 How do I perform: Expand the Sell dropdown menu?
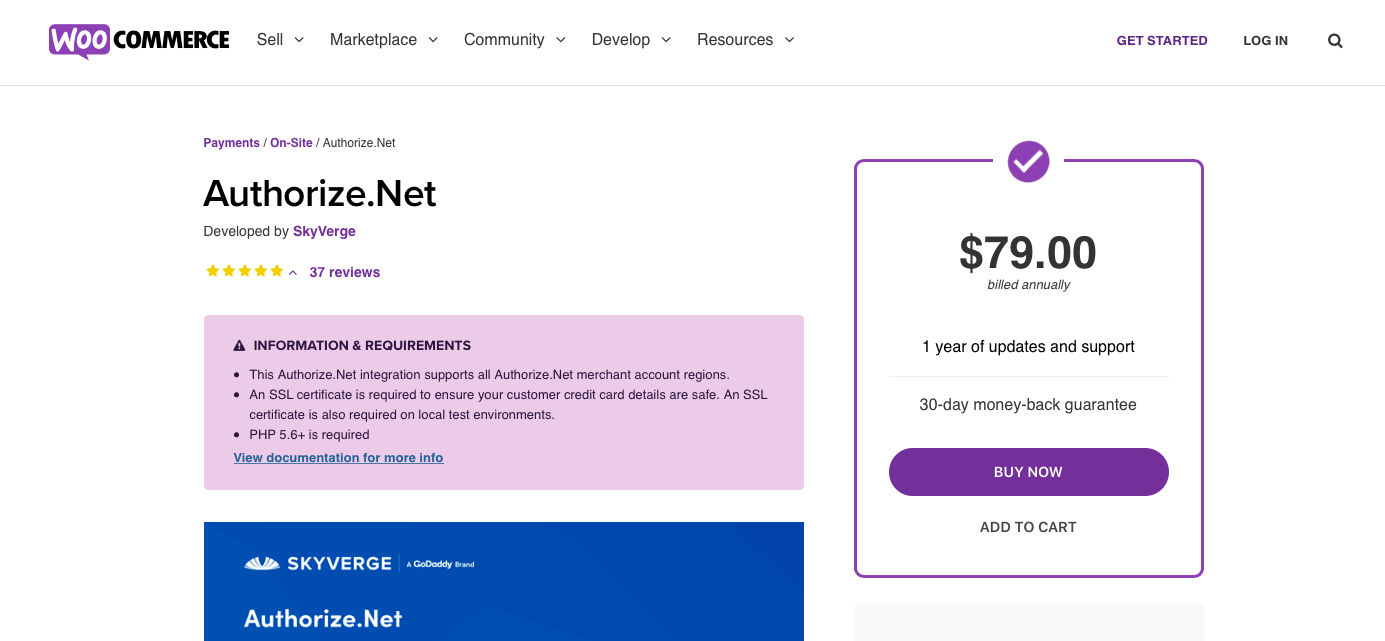[x=280, y=40]
